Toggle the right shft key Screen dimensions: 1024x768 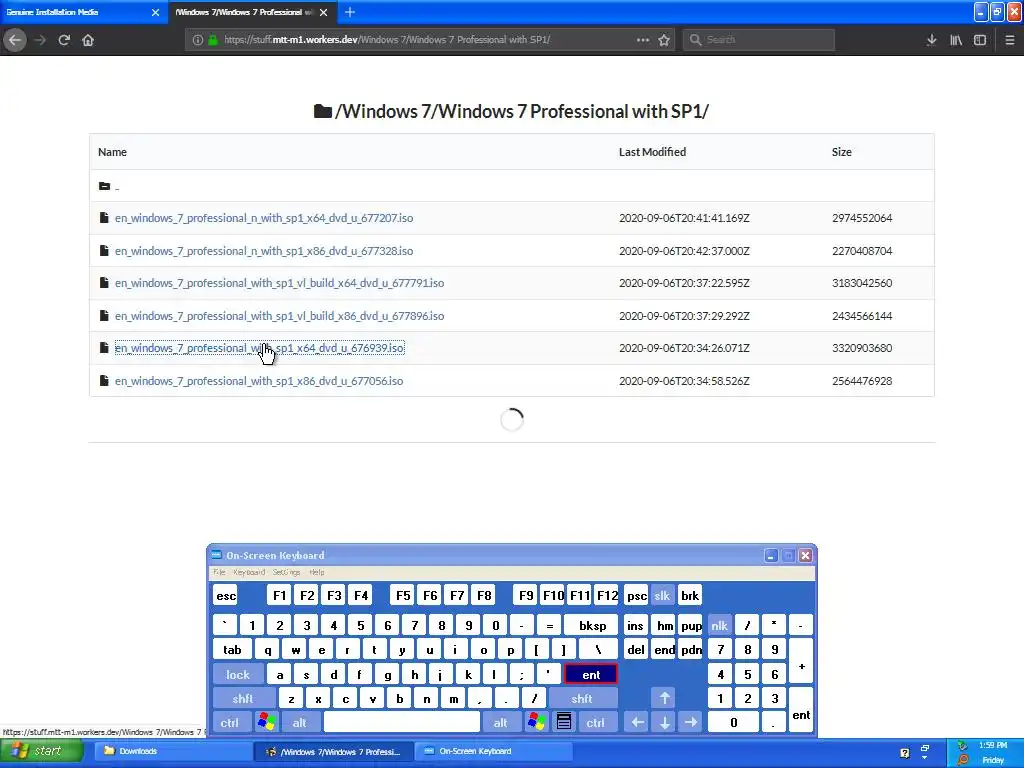pyautogui.click(x=582, y=699)
